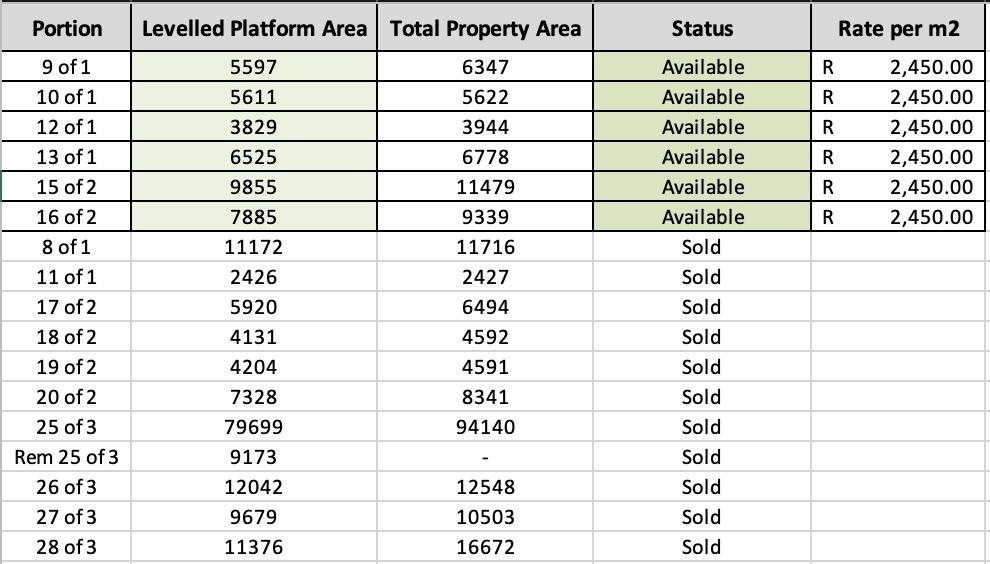The height and width of the screenshot is (564, 990).
Task: Select the 27 of 3 portion cell
Action: coord(67,517)
